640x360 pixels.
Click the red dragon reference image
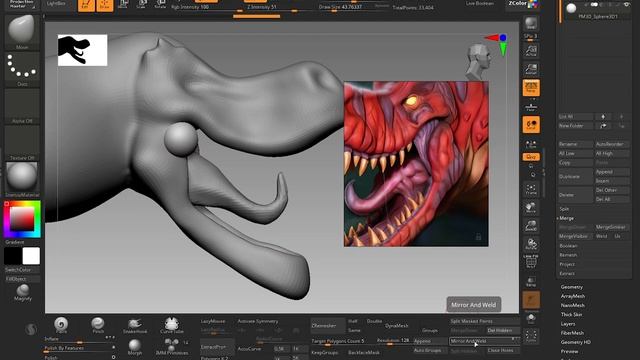(416, 164)
